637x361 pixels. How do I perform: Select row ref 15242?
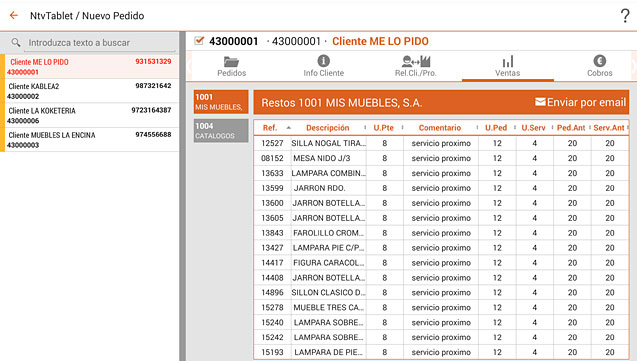(x=441, y=337)
